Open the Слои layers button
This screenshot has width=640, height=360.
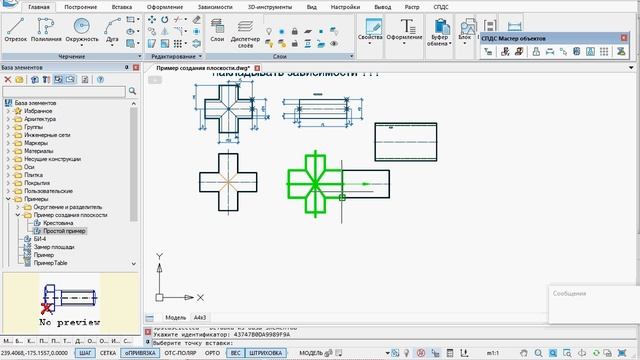(217, 30)
